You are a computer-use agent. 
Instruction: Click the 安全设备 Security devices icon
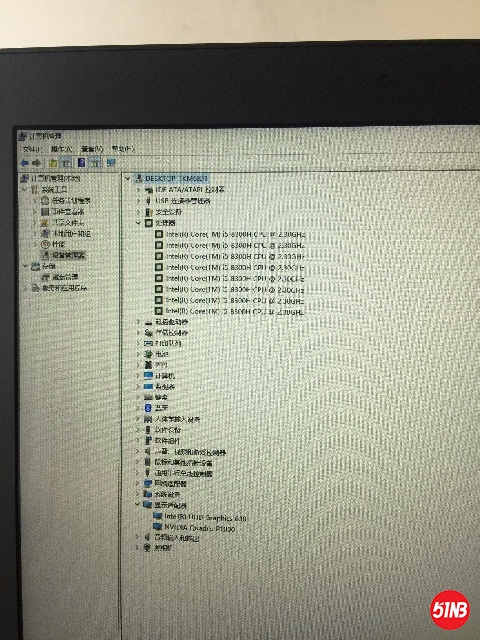(149, 212)
